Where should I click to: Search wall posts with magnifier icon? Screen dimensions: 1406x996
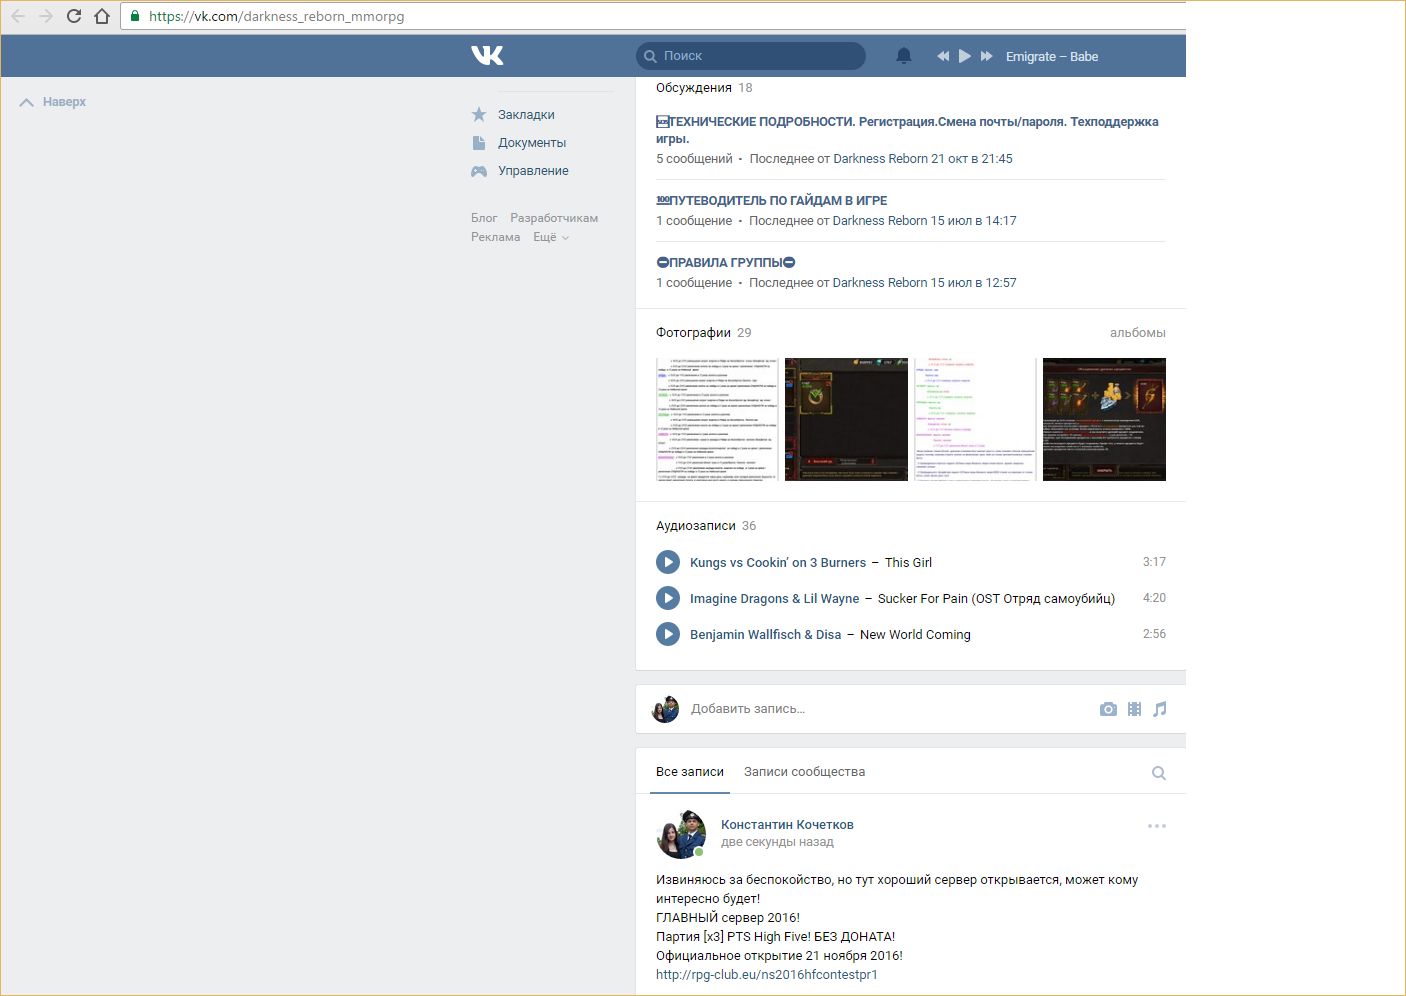[1159, 773]
